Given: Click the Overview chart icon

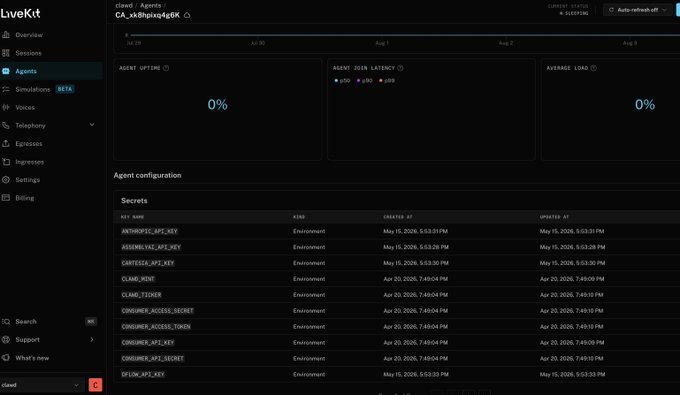Looking at the screenshot, I should 6,35.
